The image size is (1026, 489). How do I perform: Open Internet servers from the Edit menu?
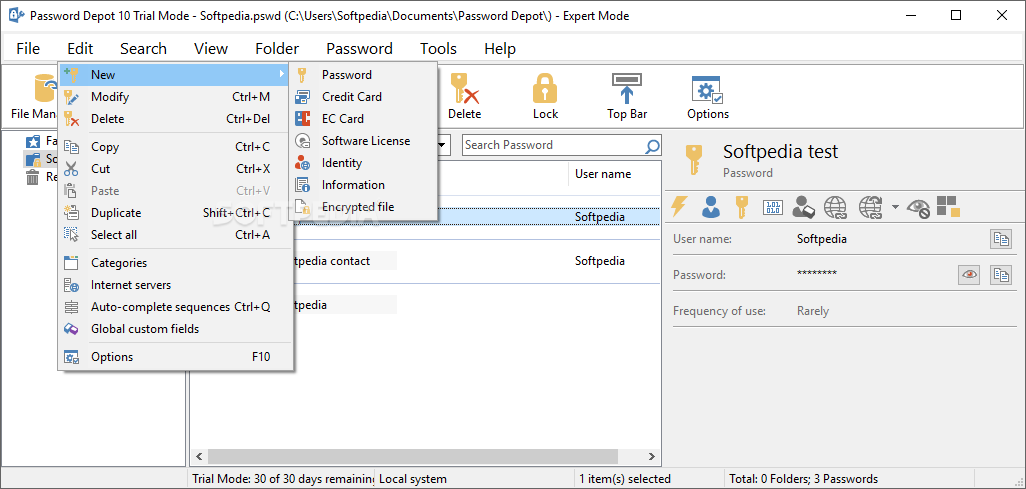tap(175, 285)
